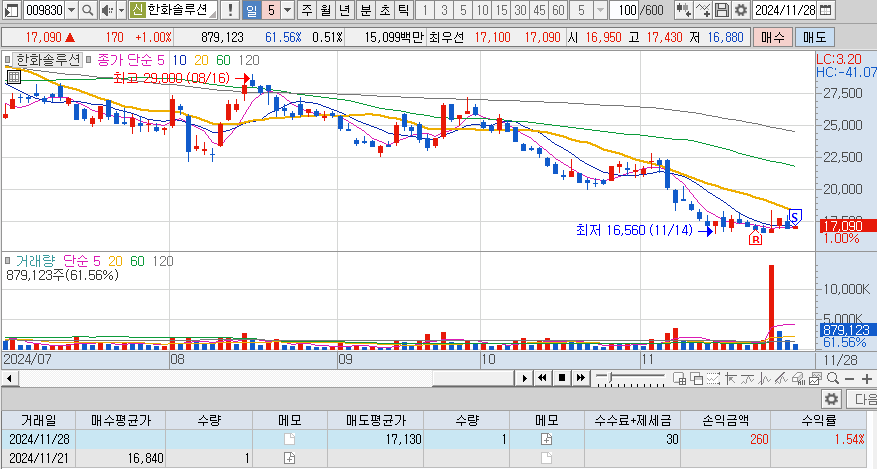The height and width of the screenshot is (469, 877).
Task: Select the 45 interval button
Action: point(539,10)
